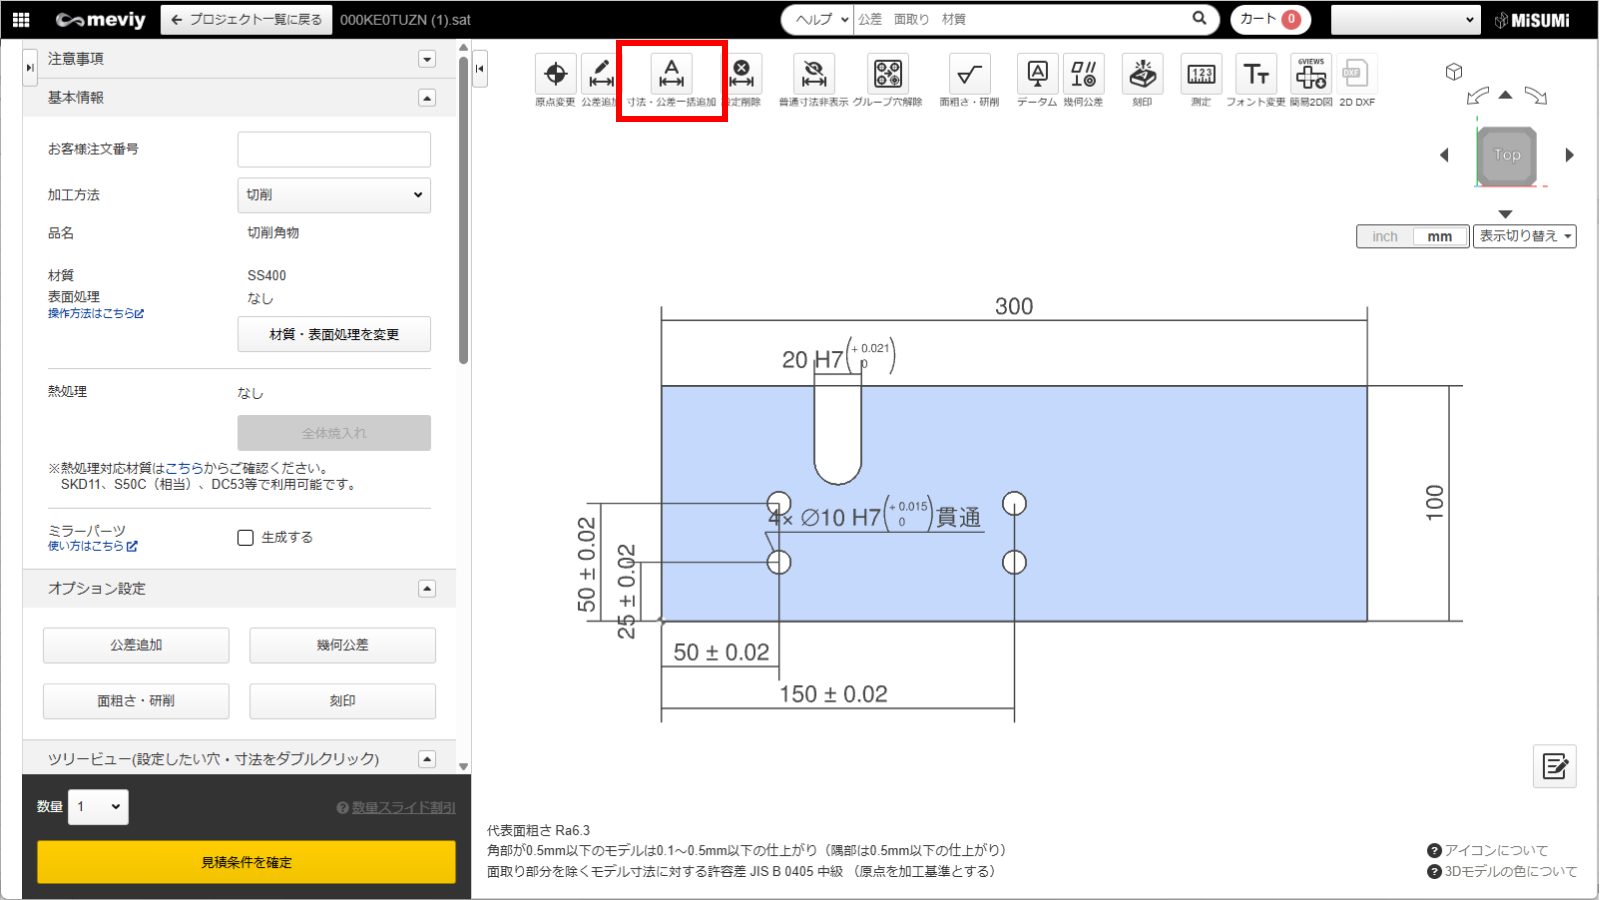The height and width of the screenshot is (900, 1600).
Task: Click the フォント変更 font change icon
Action: (1255, 75)
